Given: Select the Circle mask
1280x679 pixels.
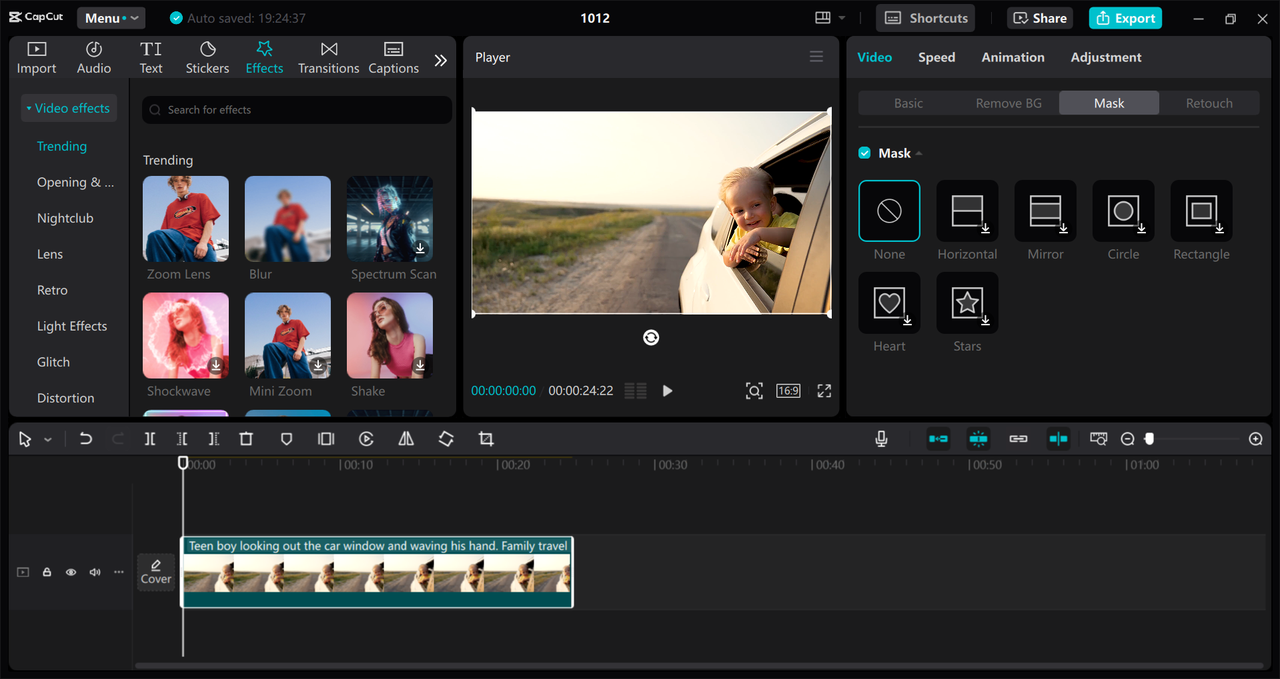Looking at the screenshot, I should point(1123,211).
